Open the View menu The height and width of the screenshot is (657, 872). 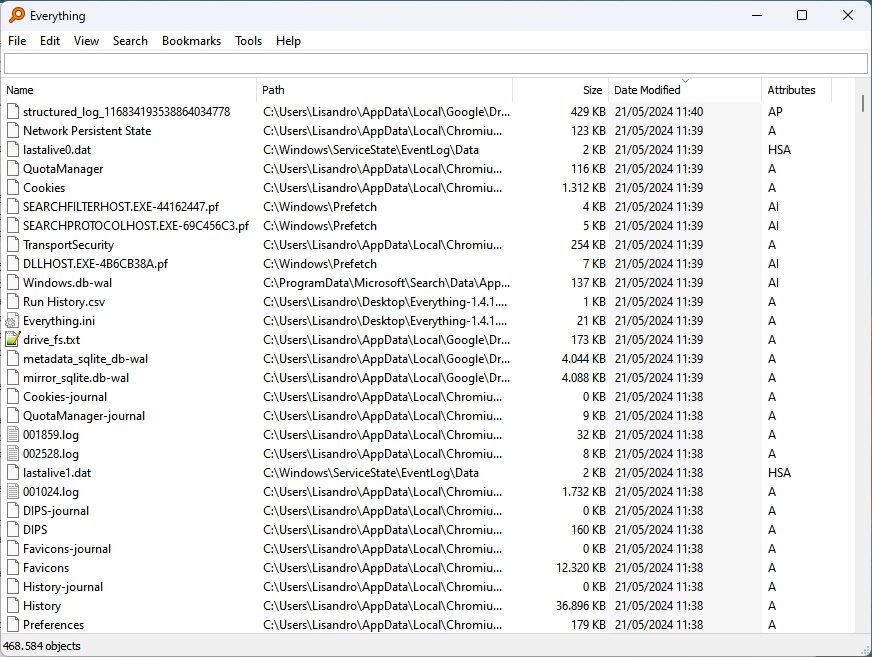[86, 41]
